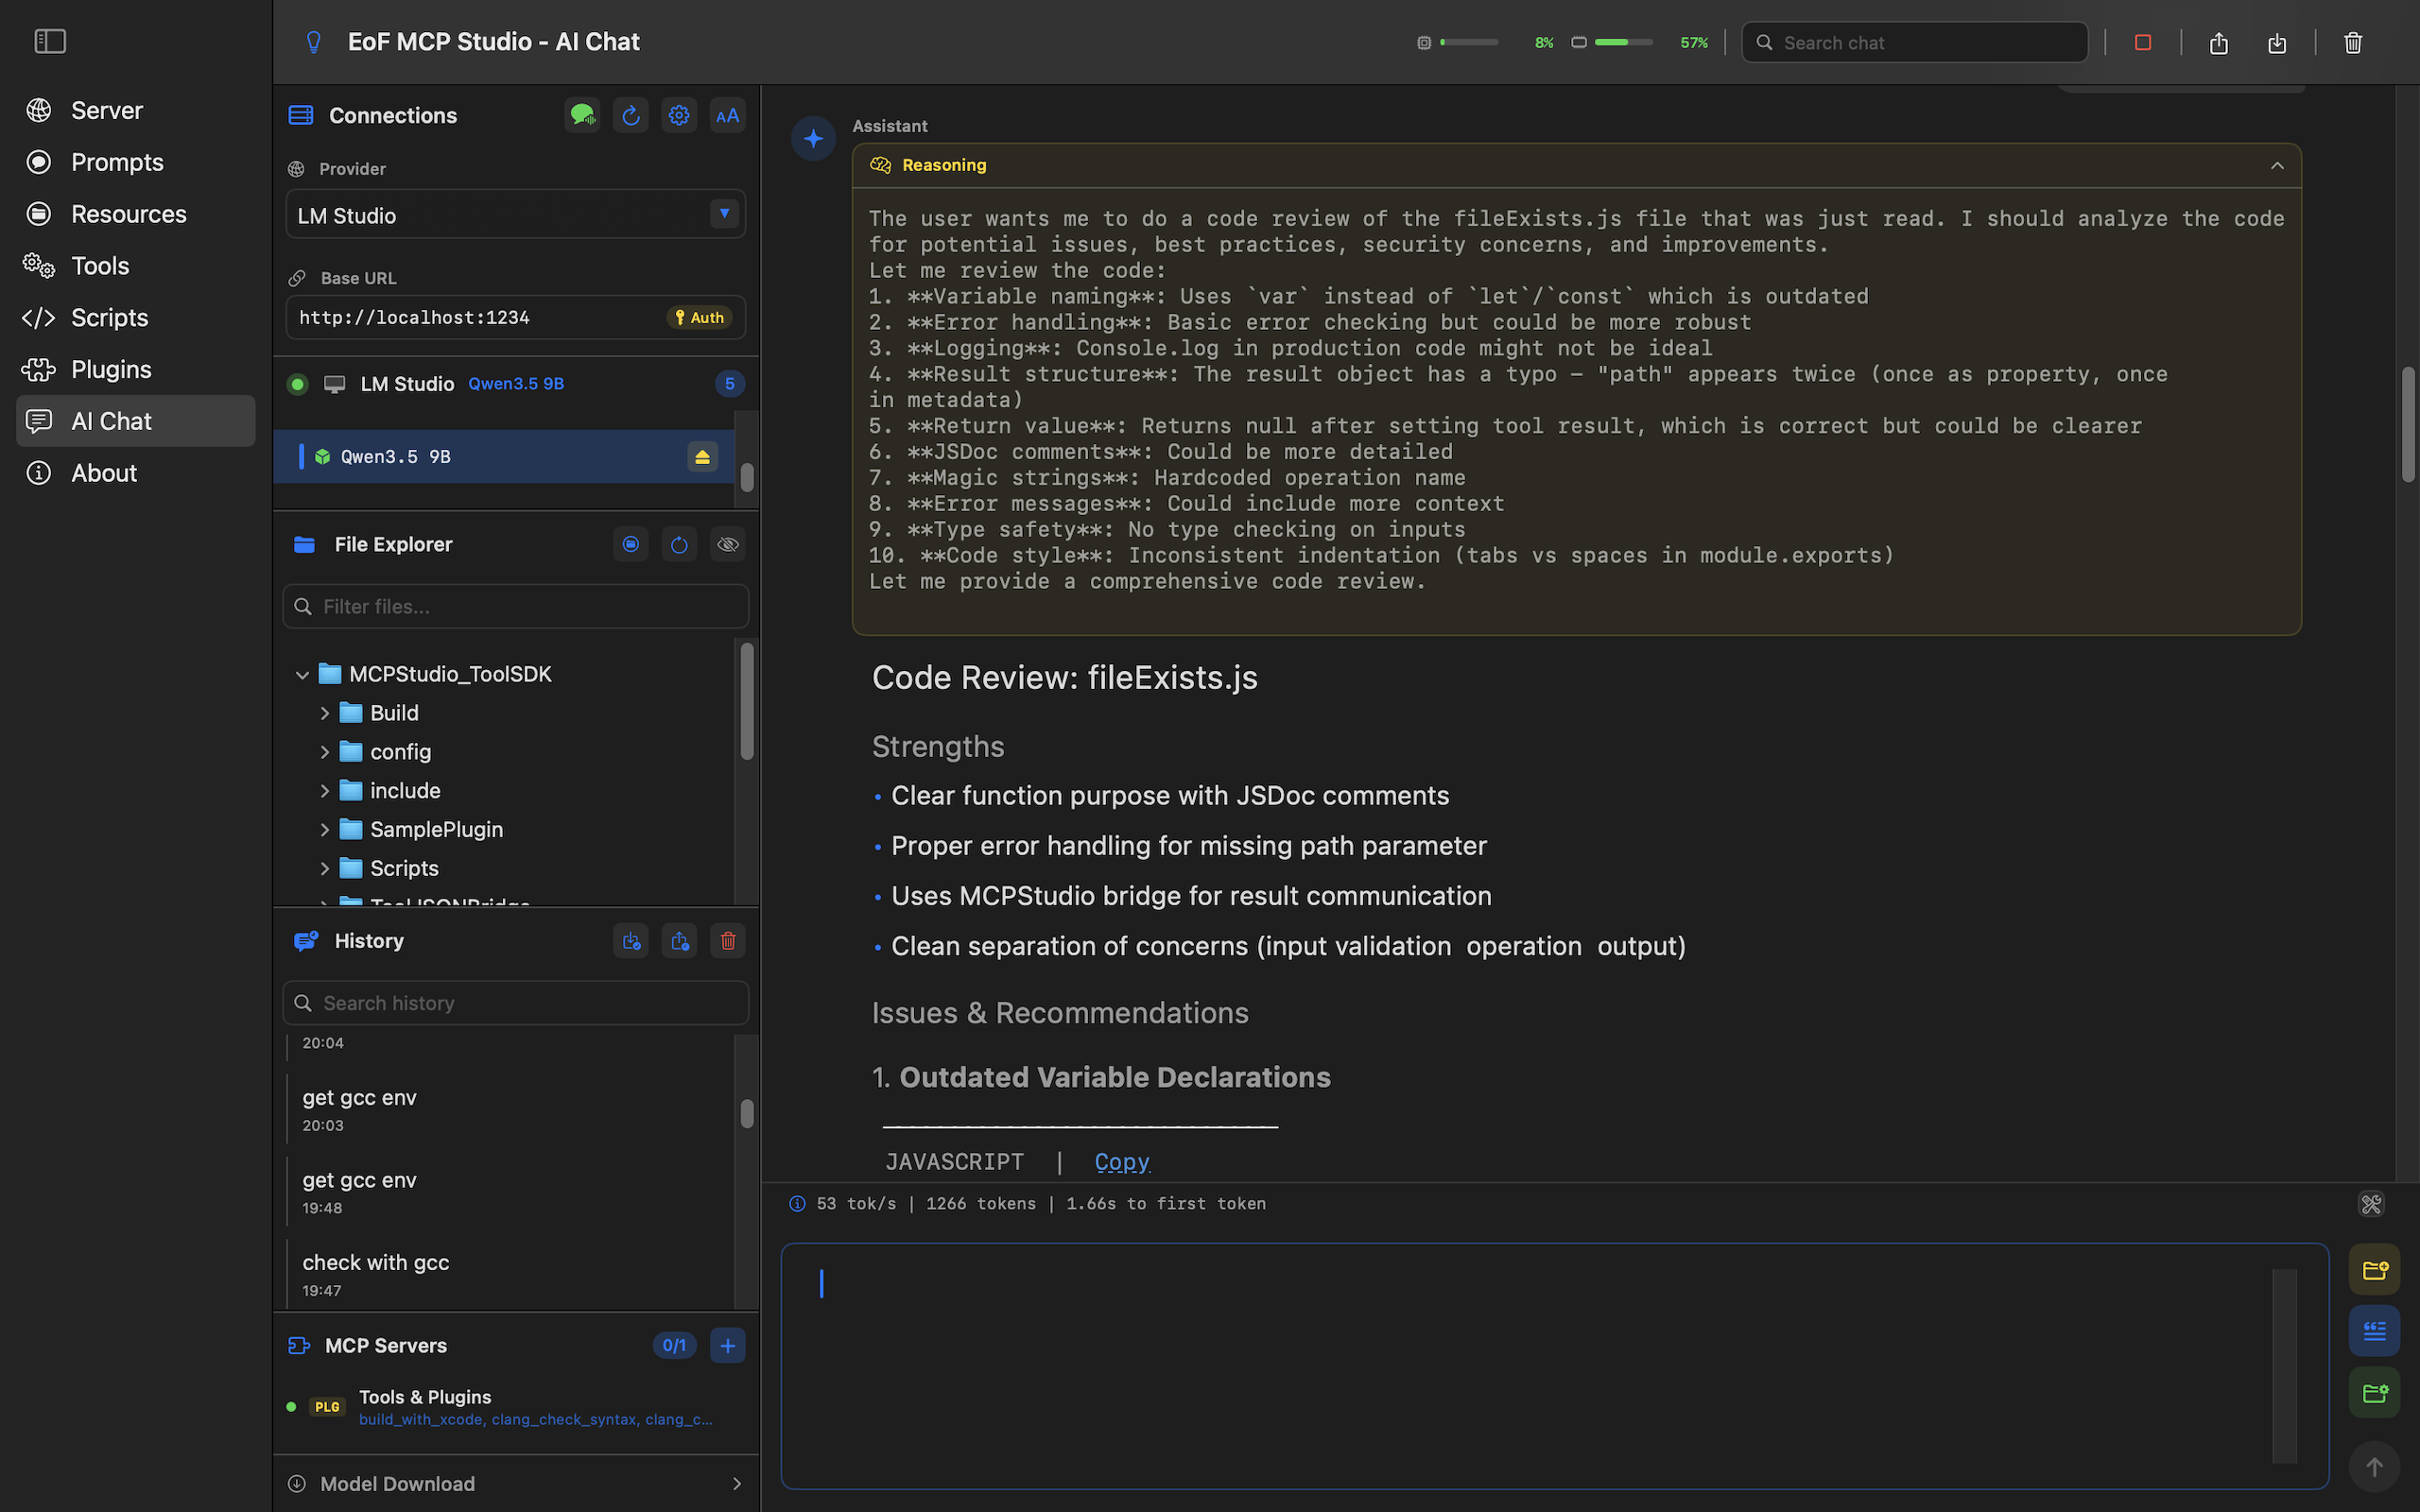Delete chat with top trash icon
This screenshot has height=1512, width=2420.
pyautogui.click(x=2353, y=43)
